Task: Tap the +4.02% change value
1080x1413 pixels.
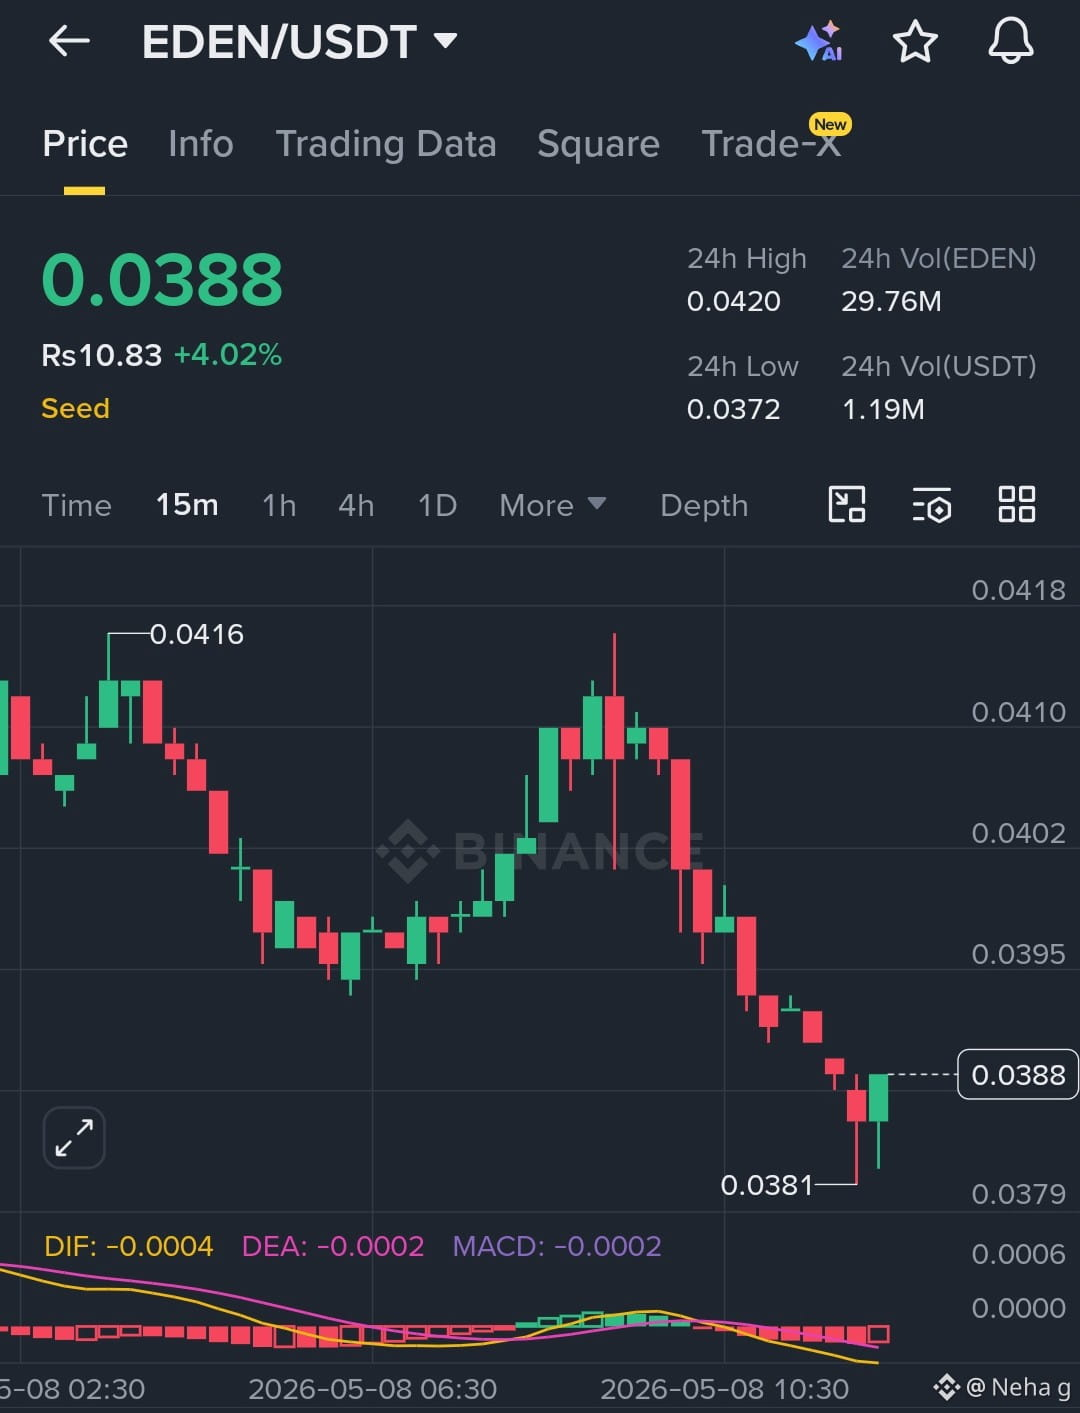Action: pyautogui.click(x=228, y=355)
